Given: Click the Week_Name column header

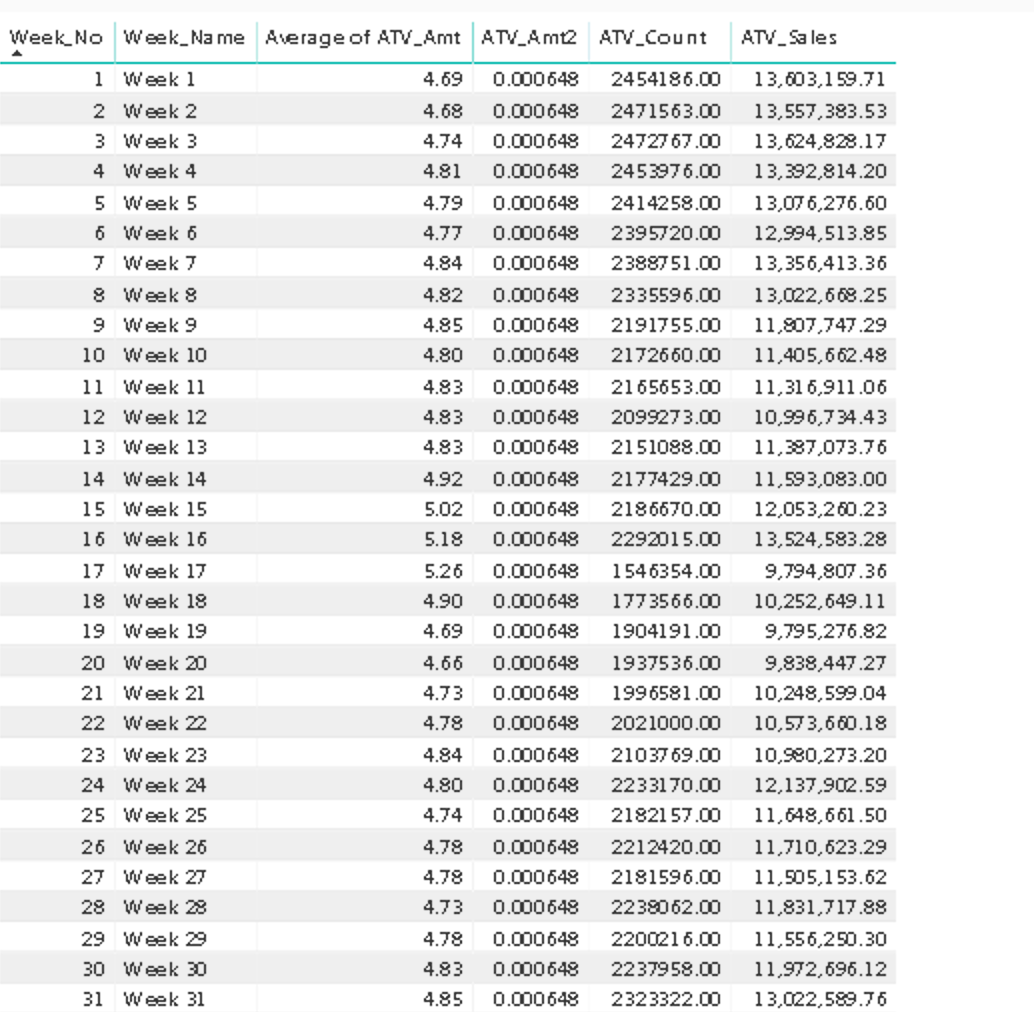Looking at the screenshot, I should point(184,38).
